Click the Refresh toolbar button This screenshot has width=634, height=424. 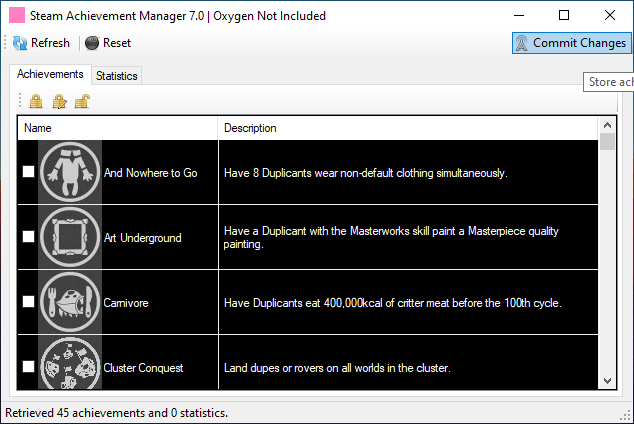pyautogui.click(x=41, y=43)
